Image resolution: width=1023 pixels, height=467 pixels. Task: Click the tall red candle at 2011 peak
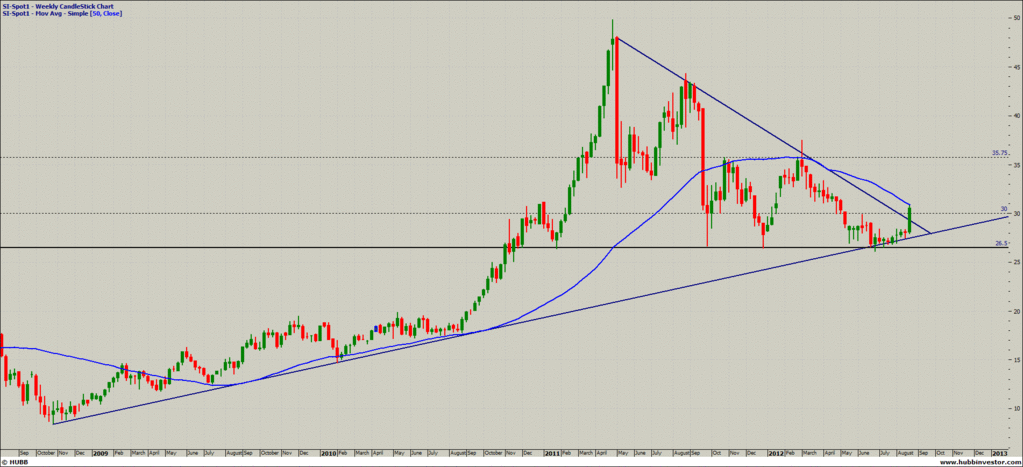coord(617,100)
